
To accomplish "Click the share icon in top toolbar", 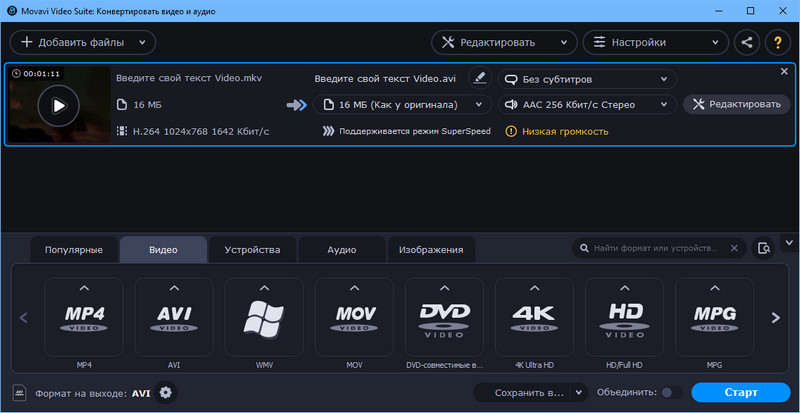I will [747, 42].
